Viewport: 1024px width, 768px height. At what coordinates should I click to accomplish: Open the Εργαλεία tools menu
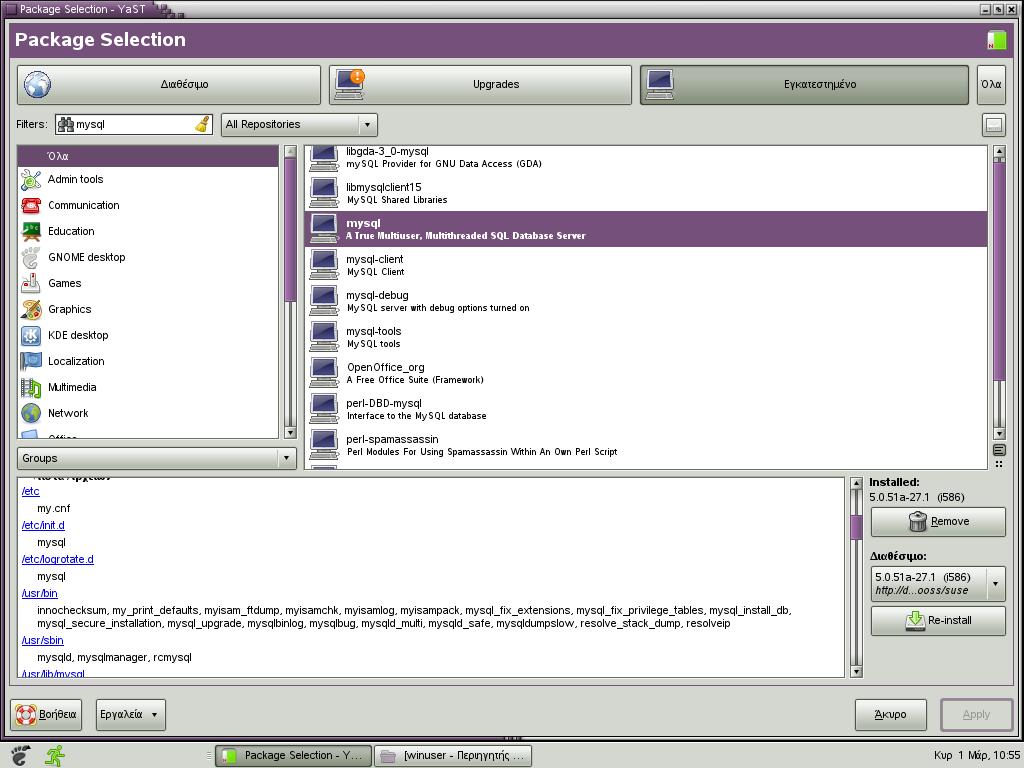point(131,714)
